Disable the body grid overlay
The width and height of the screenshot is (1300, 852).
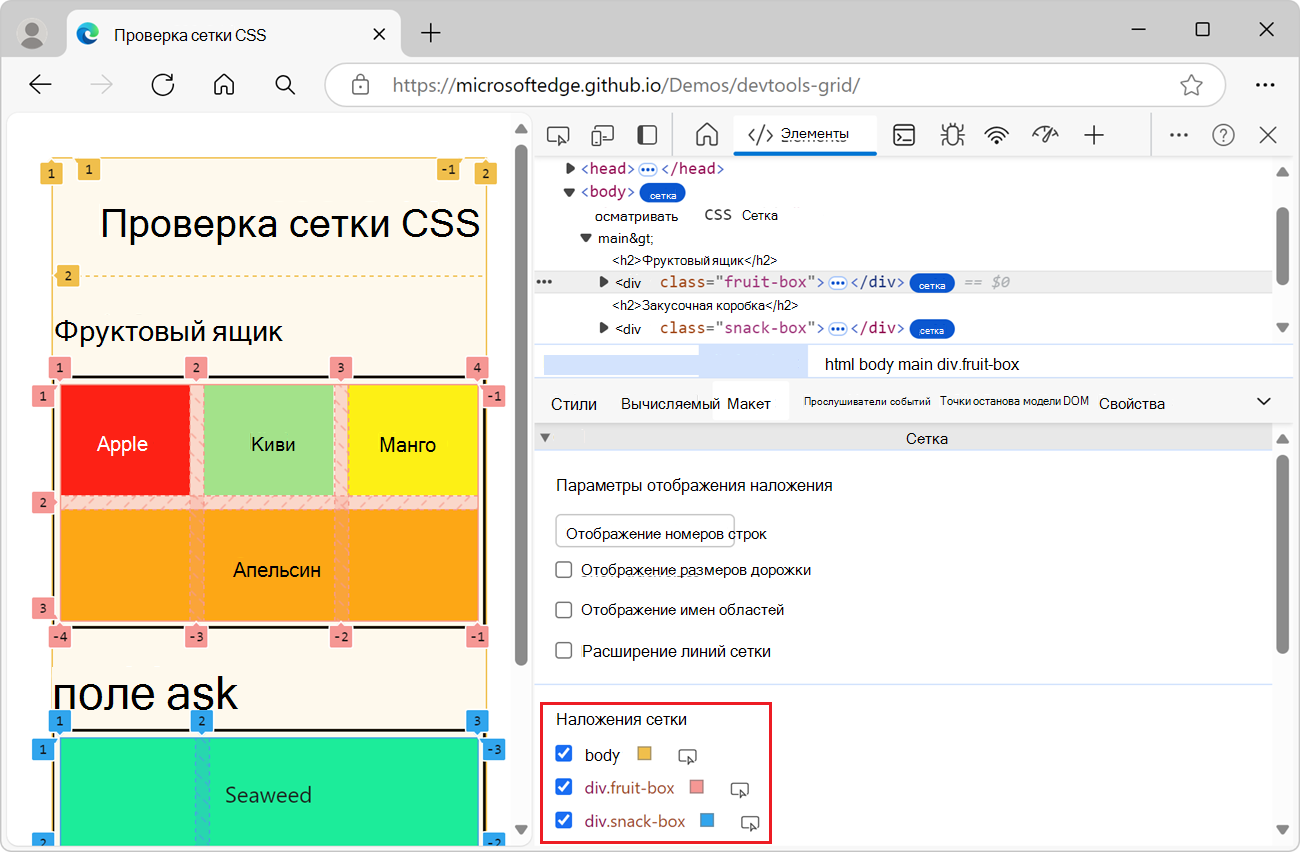click(564, 754)
